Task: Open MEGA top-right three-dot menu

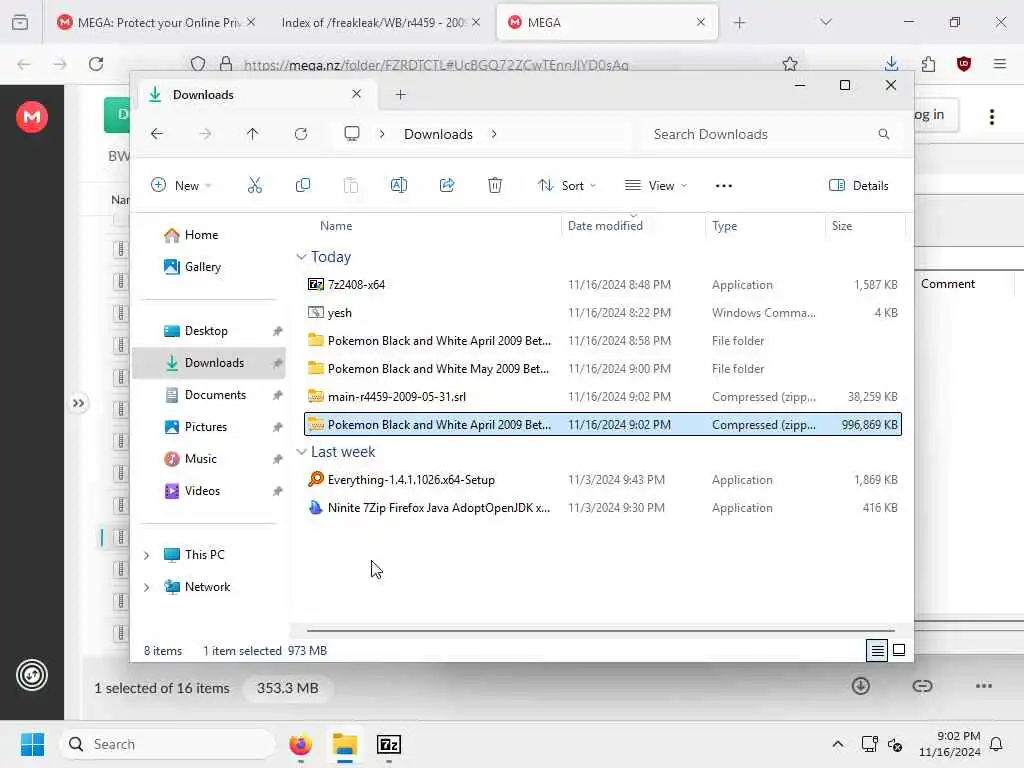Action: point(992,117)
